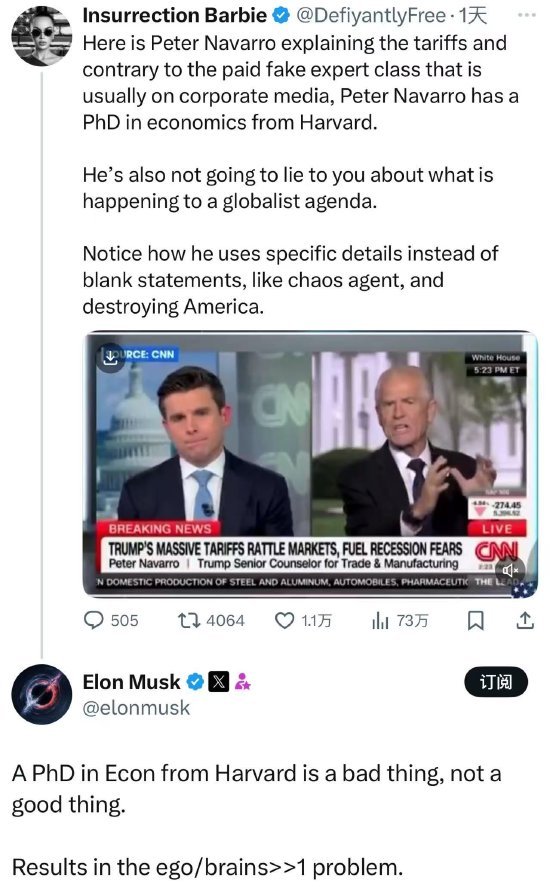Bookmark the Insurrection Barbie tweet
550x895 pixels.
[475, 620]
